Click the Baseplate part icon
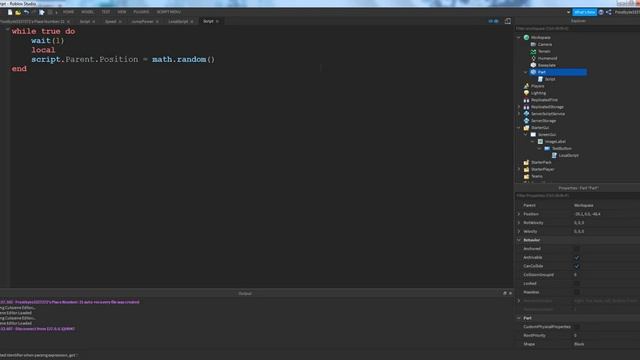 pos(533,65)
